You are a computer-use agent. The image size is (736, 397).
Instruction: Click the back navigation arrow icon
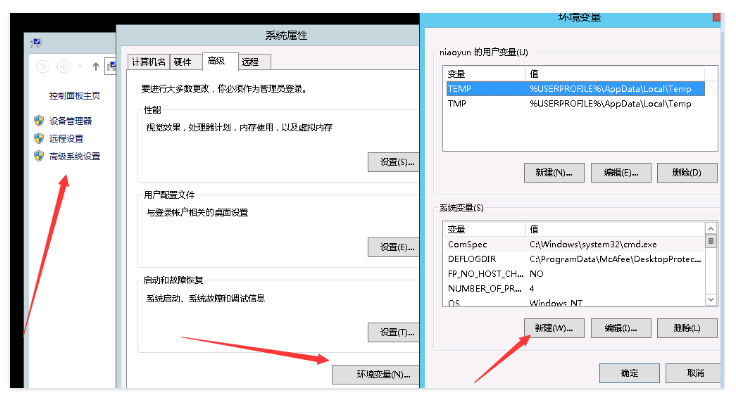tap(43, 67)
